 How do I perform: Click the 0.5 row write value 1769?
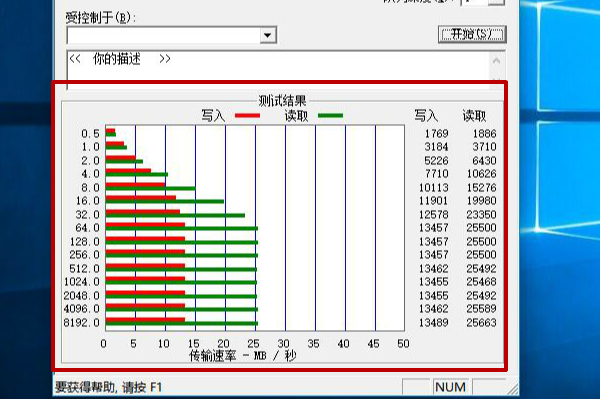click(437, 134)
